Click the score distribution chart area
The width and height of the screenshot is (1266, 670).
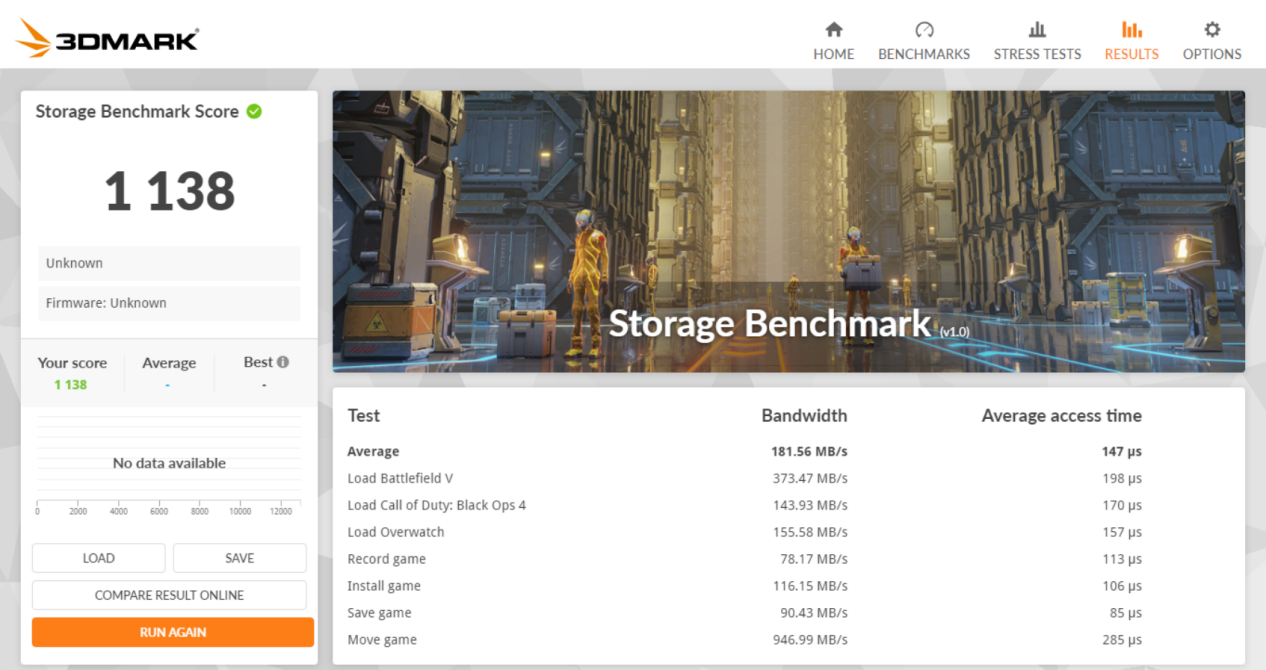point(169,460)
